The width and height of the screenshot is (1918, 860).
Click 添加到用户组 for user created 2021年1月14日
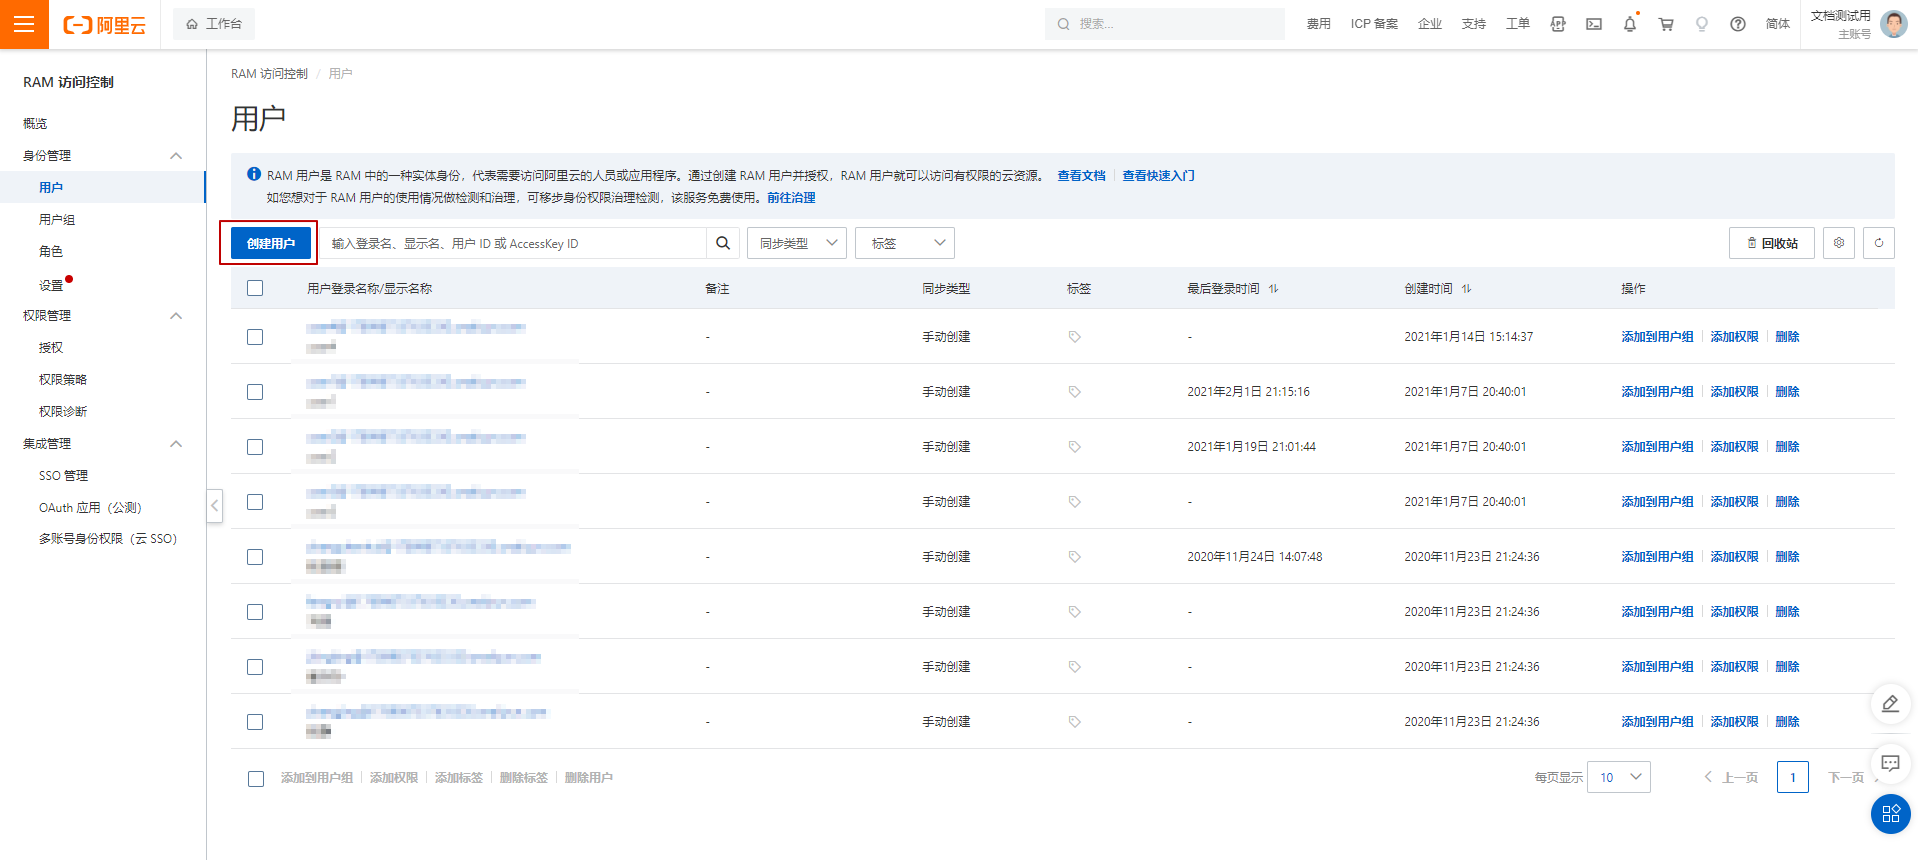pos(1657,337)
